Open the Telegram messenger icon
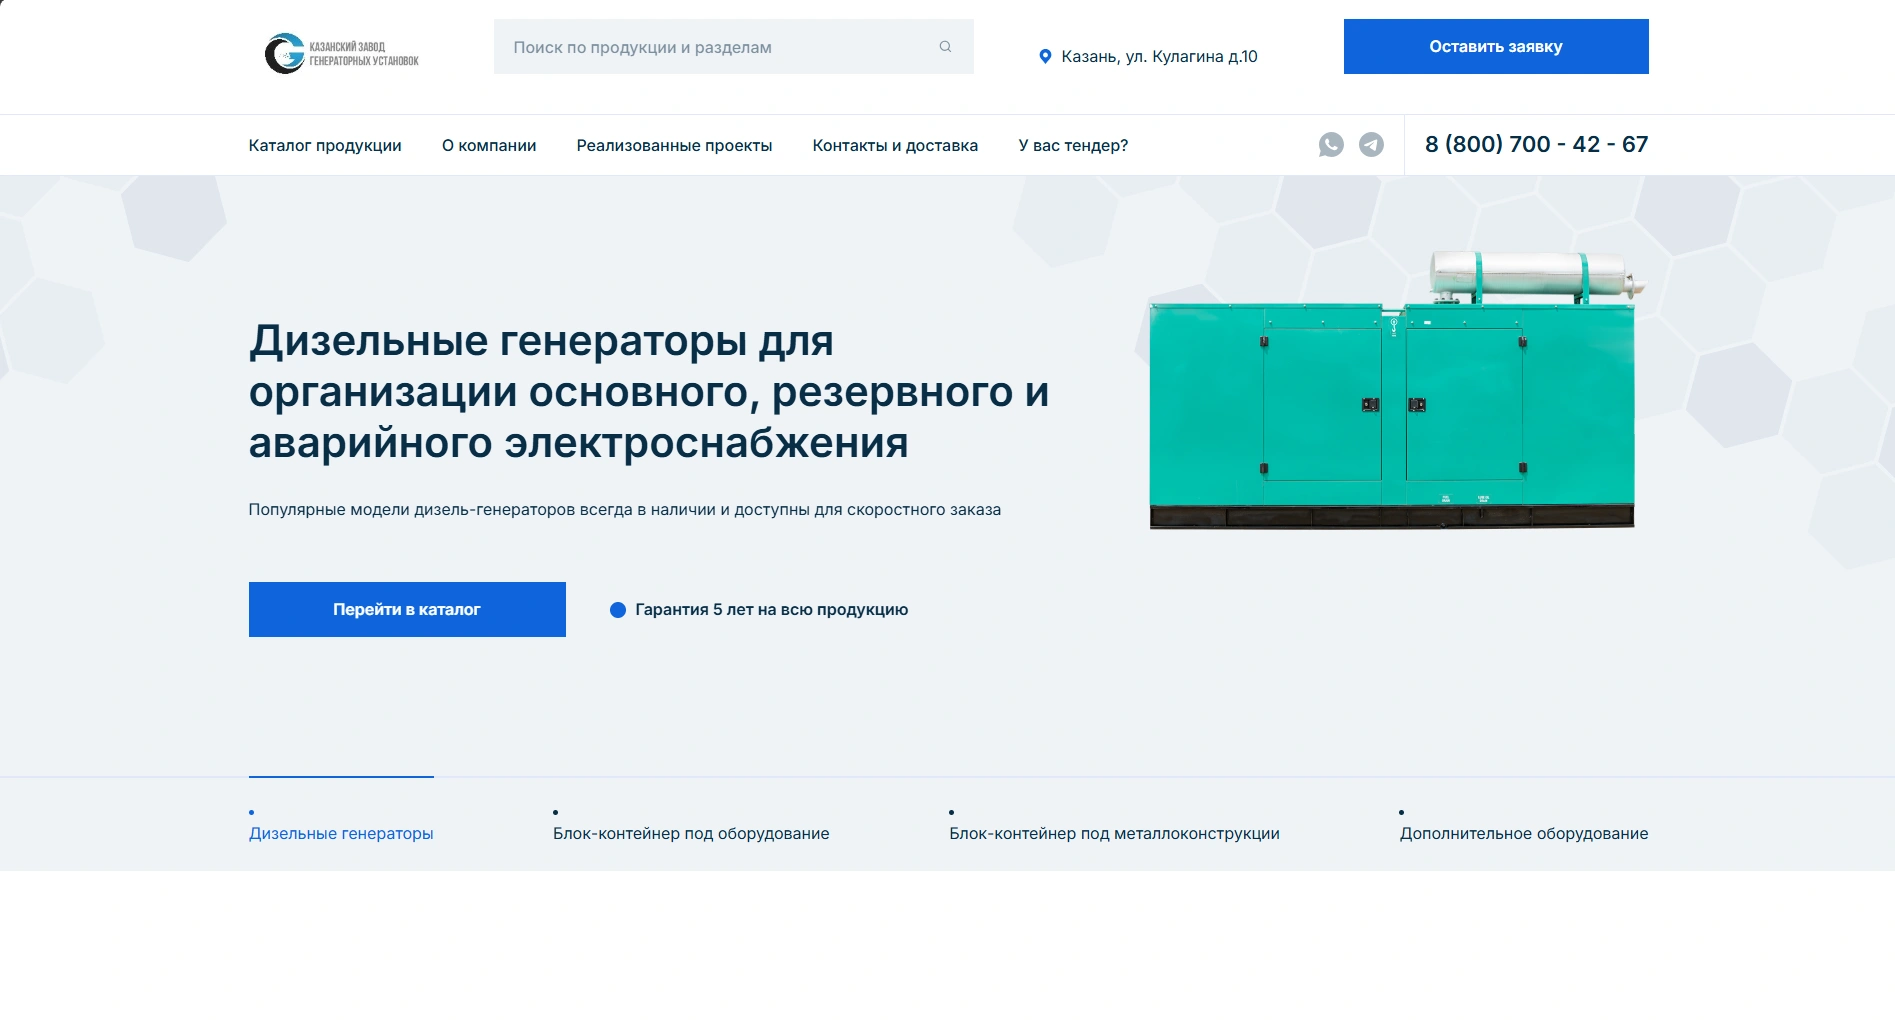 (x=1371, y=145)
